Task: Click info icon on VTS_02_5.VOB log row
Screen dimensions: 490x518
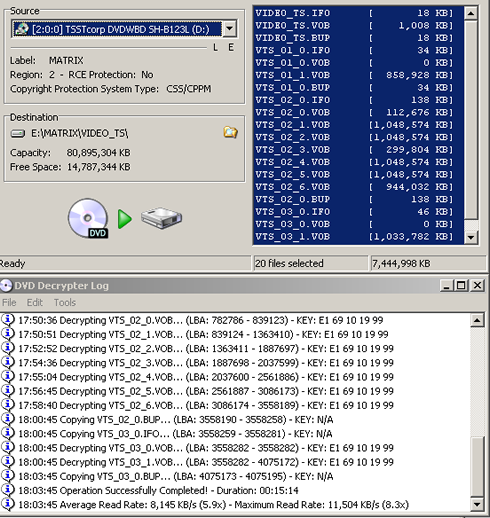Action: click(x=8, y=391)
